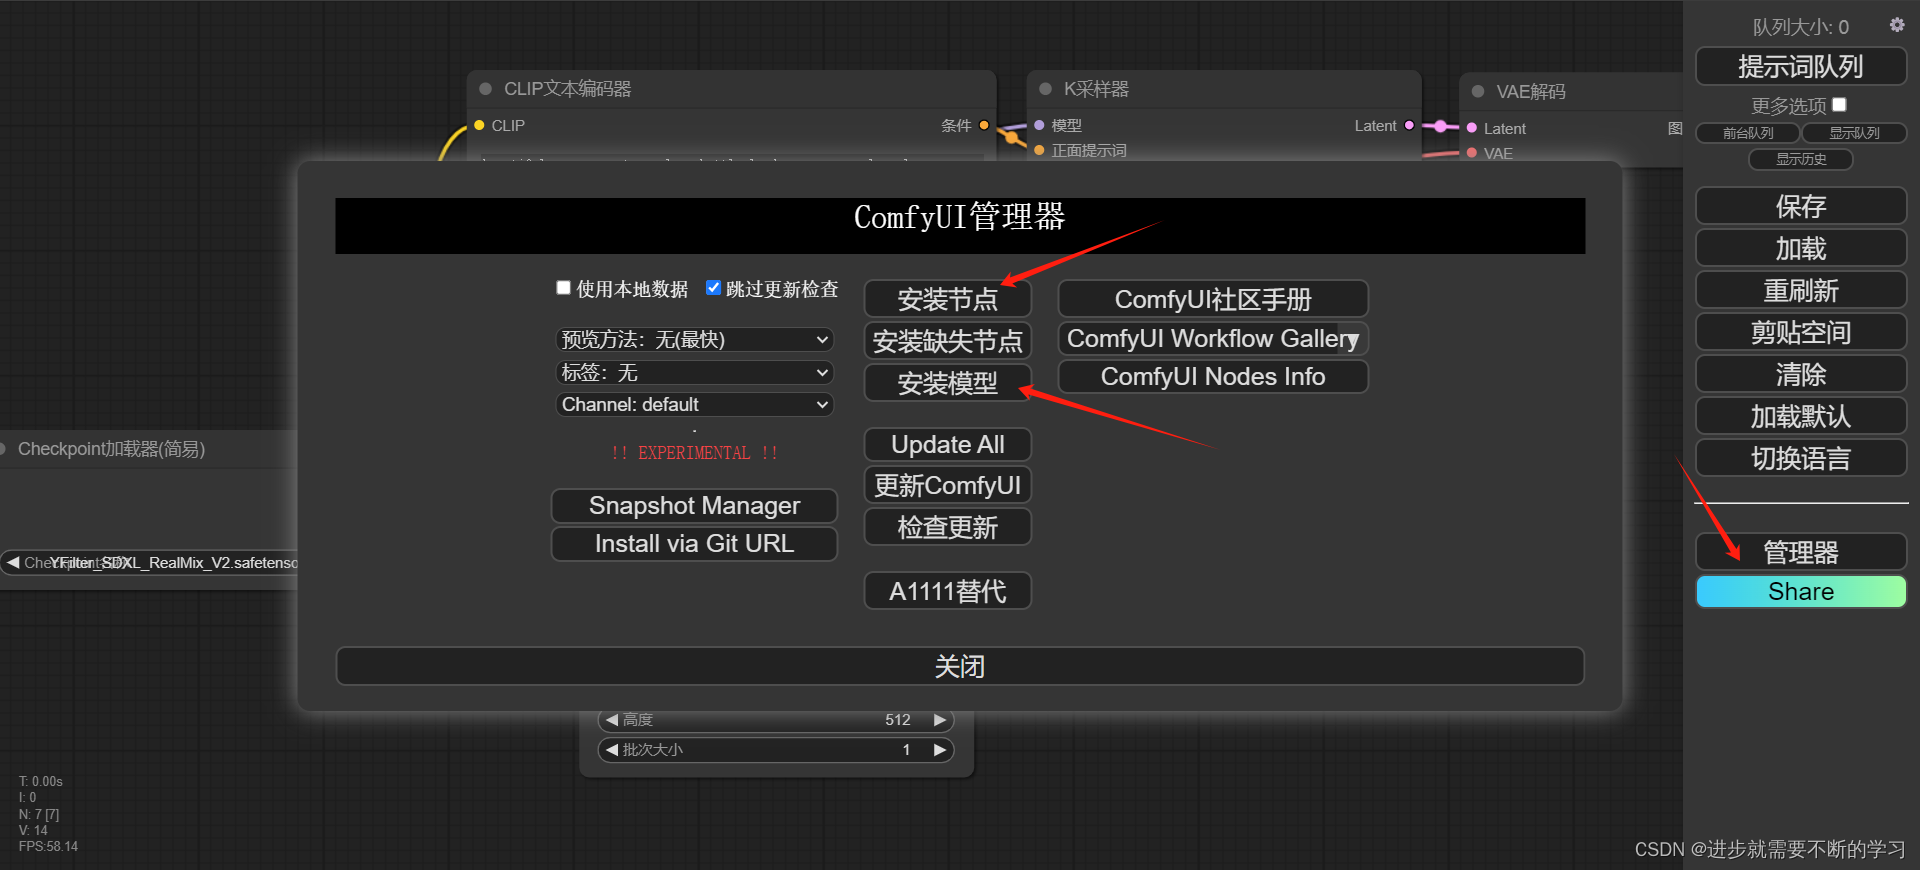Viewport: 1920px width, 870px height.
Task: Adjust the 高度 512 value field
Action: click(776, 720)
